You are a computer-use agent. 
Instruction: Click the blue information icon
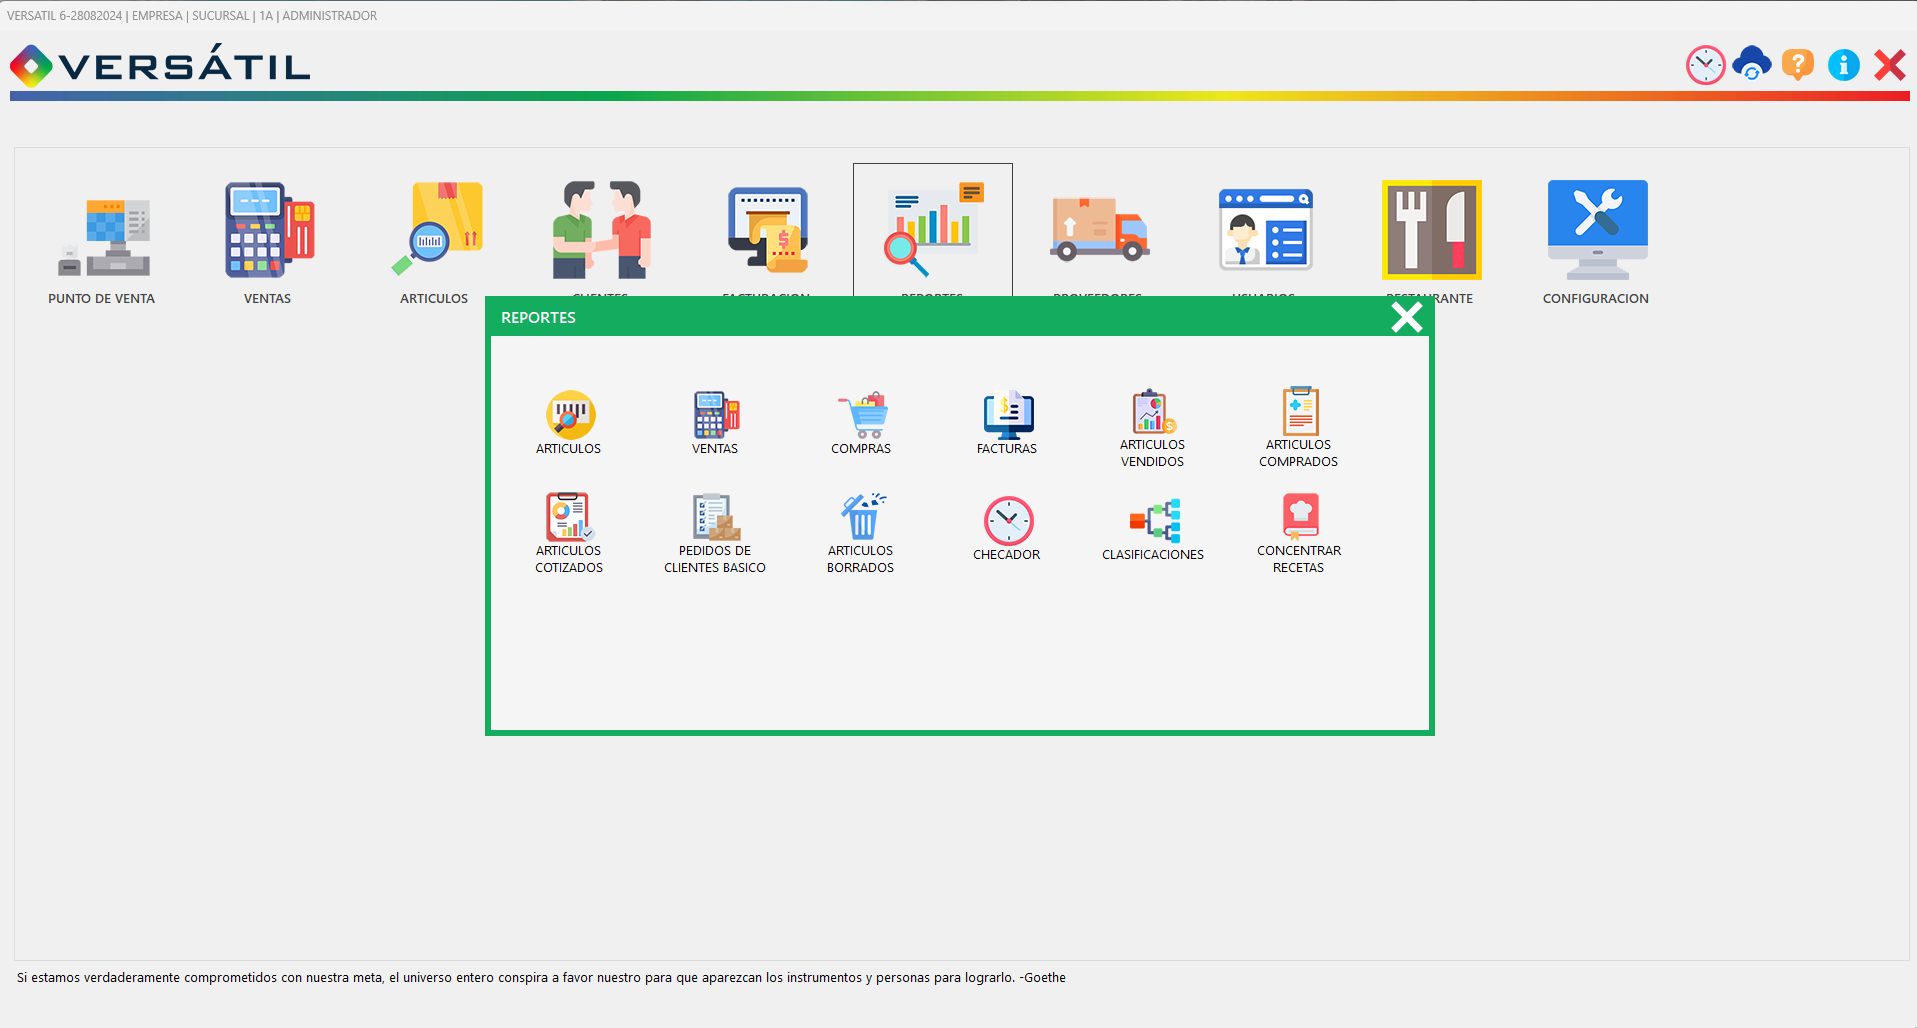click(1843, 65)
